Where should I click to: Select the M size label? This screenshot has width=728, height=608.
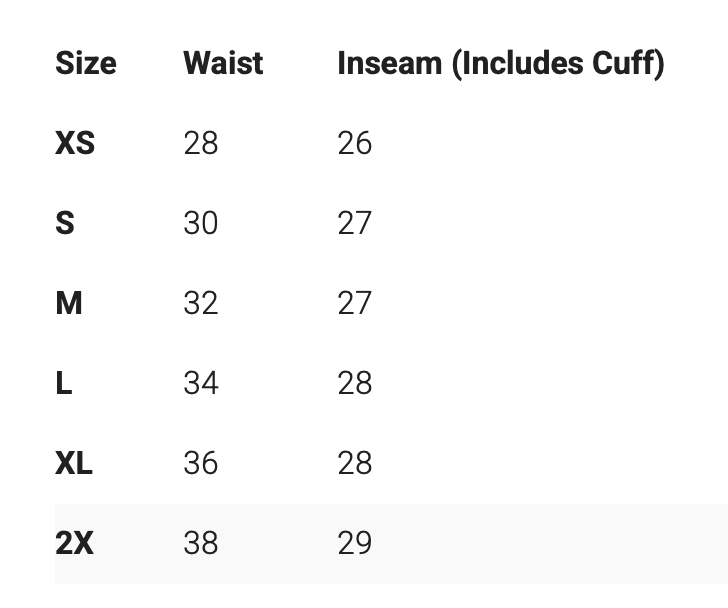[69, 303]
